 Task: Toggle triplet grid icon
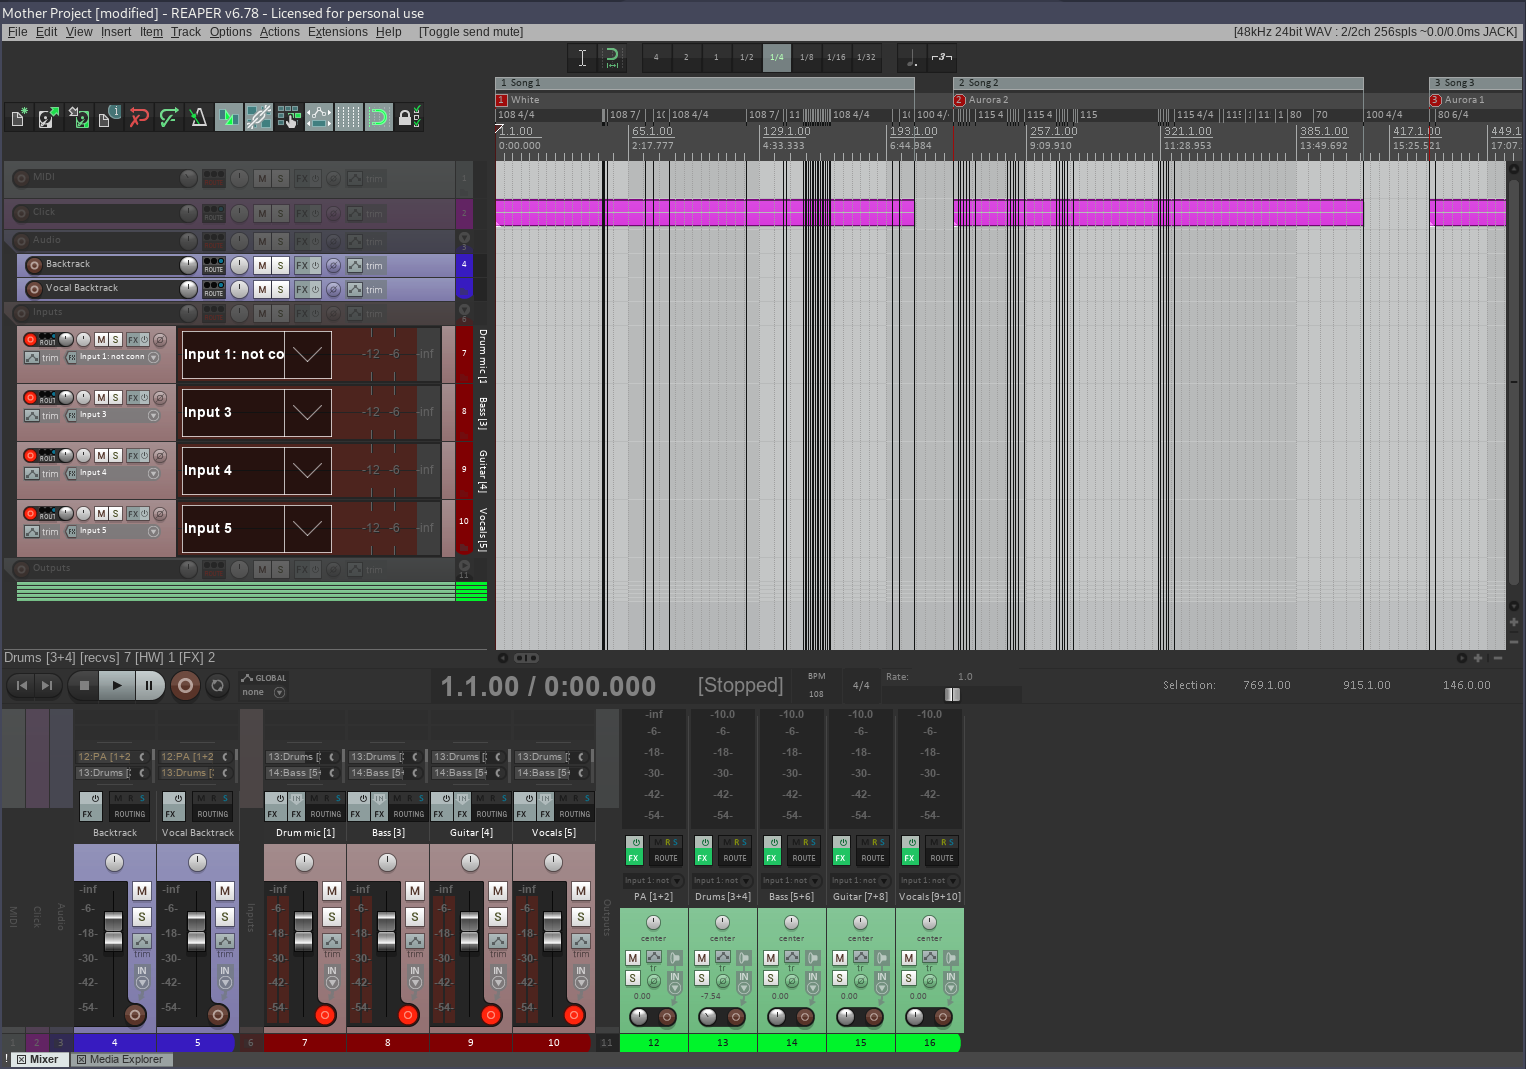point(941,58)
